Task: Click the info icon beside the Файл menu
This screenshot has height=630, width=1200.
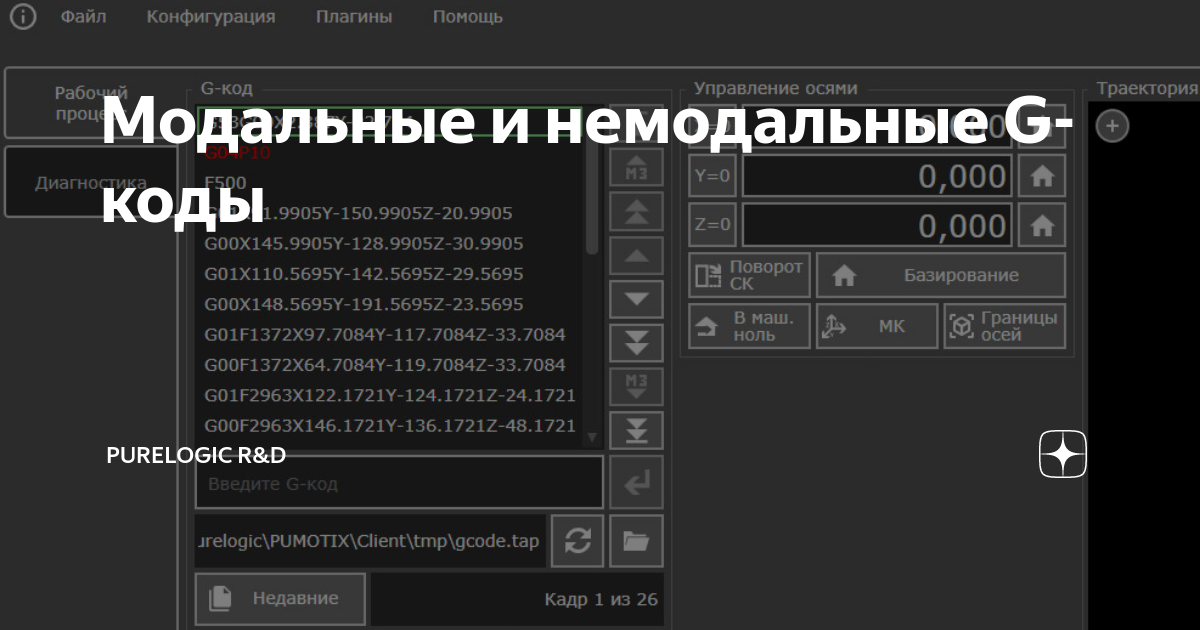Action: (22, 17)
